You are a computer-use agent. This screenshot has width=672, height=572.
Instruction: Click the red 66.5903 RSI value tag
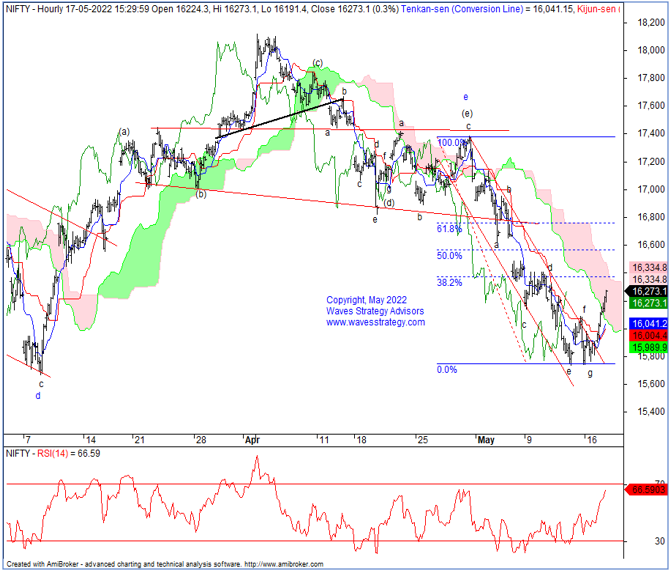(648, 490)
